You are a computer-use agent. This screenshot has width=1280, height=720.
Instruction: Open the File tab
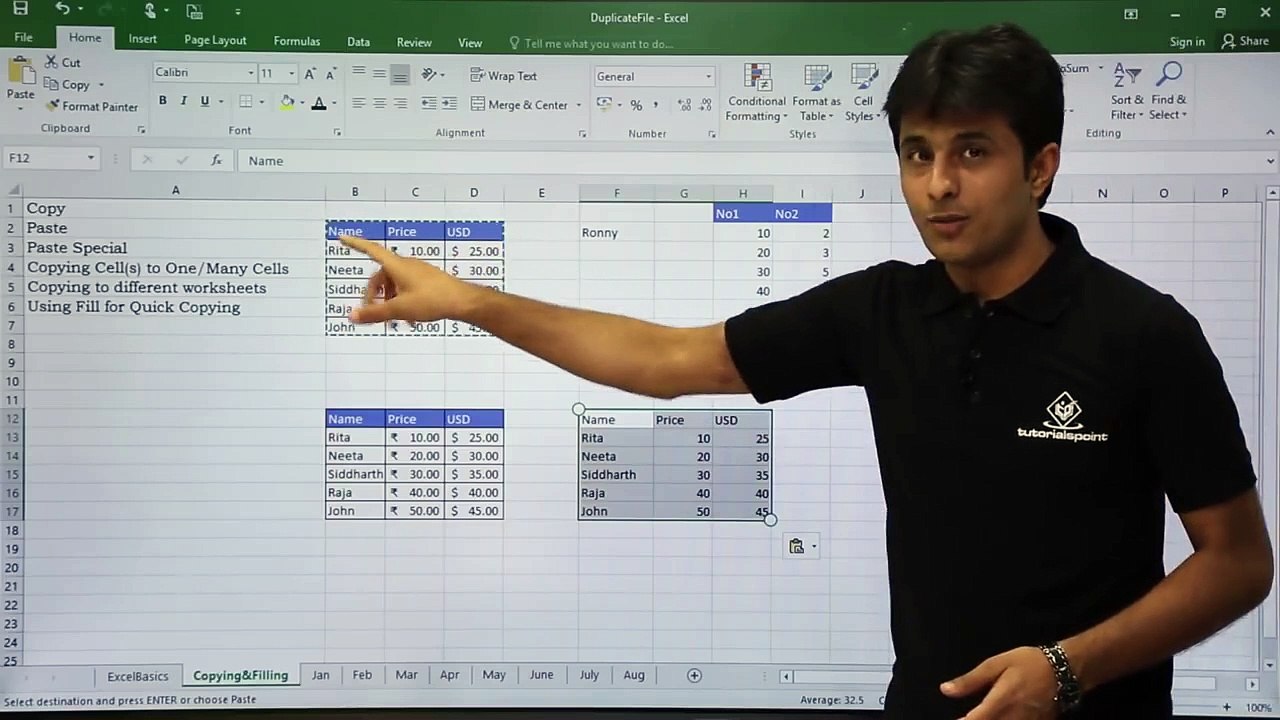point(23,38)
